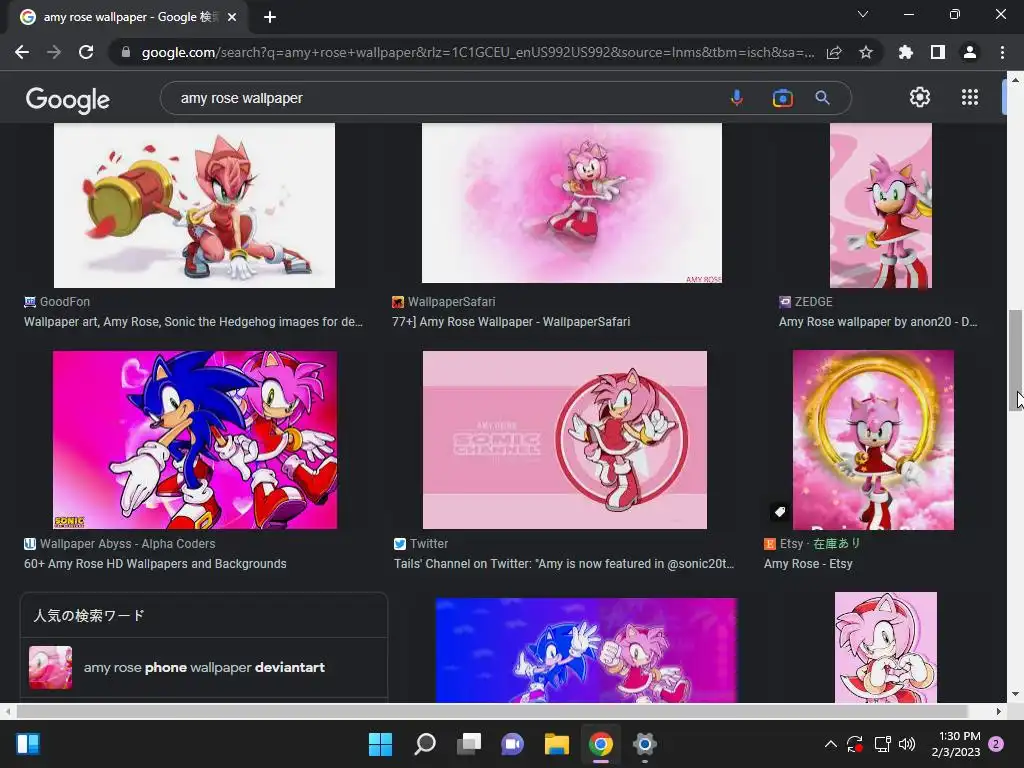
Task: Open the Chrome extensions puzzle icon
Action: pos(905,52)
